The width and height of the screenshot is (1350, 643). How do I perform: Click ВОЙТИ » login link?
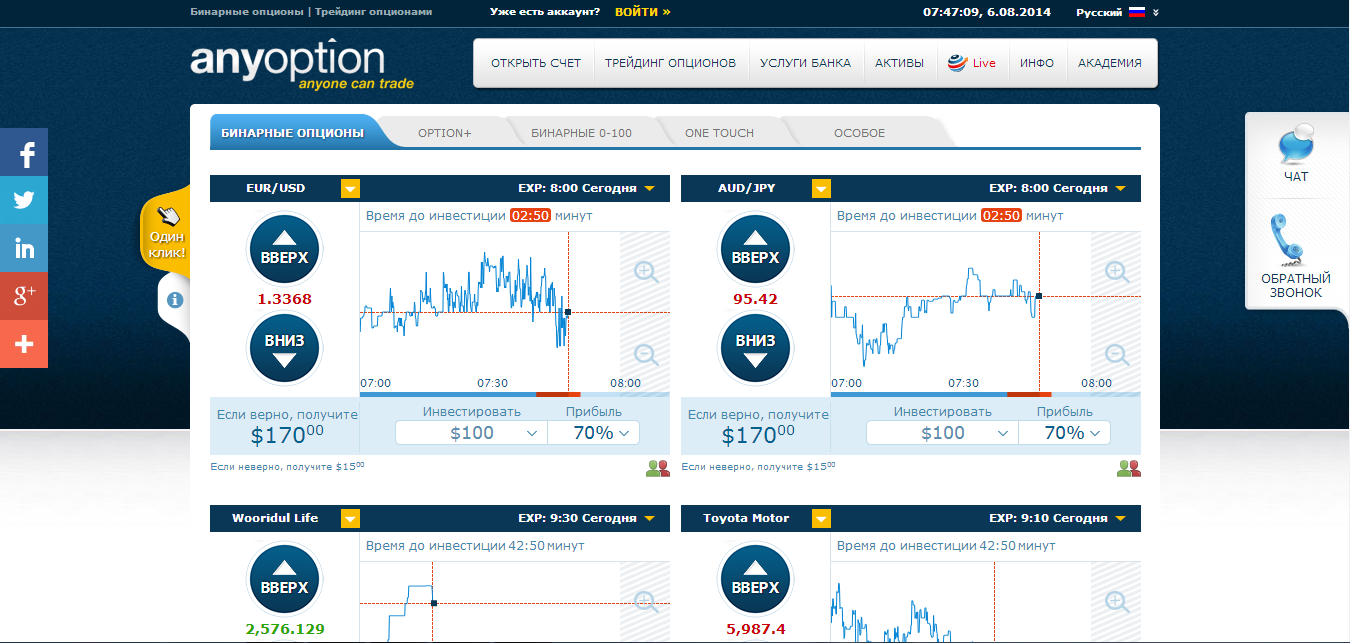click(643, 13)
